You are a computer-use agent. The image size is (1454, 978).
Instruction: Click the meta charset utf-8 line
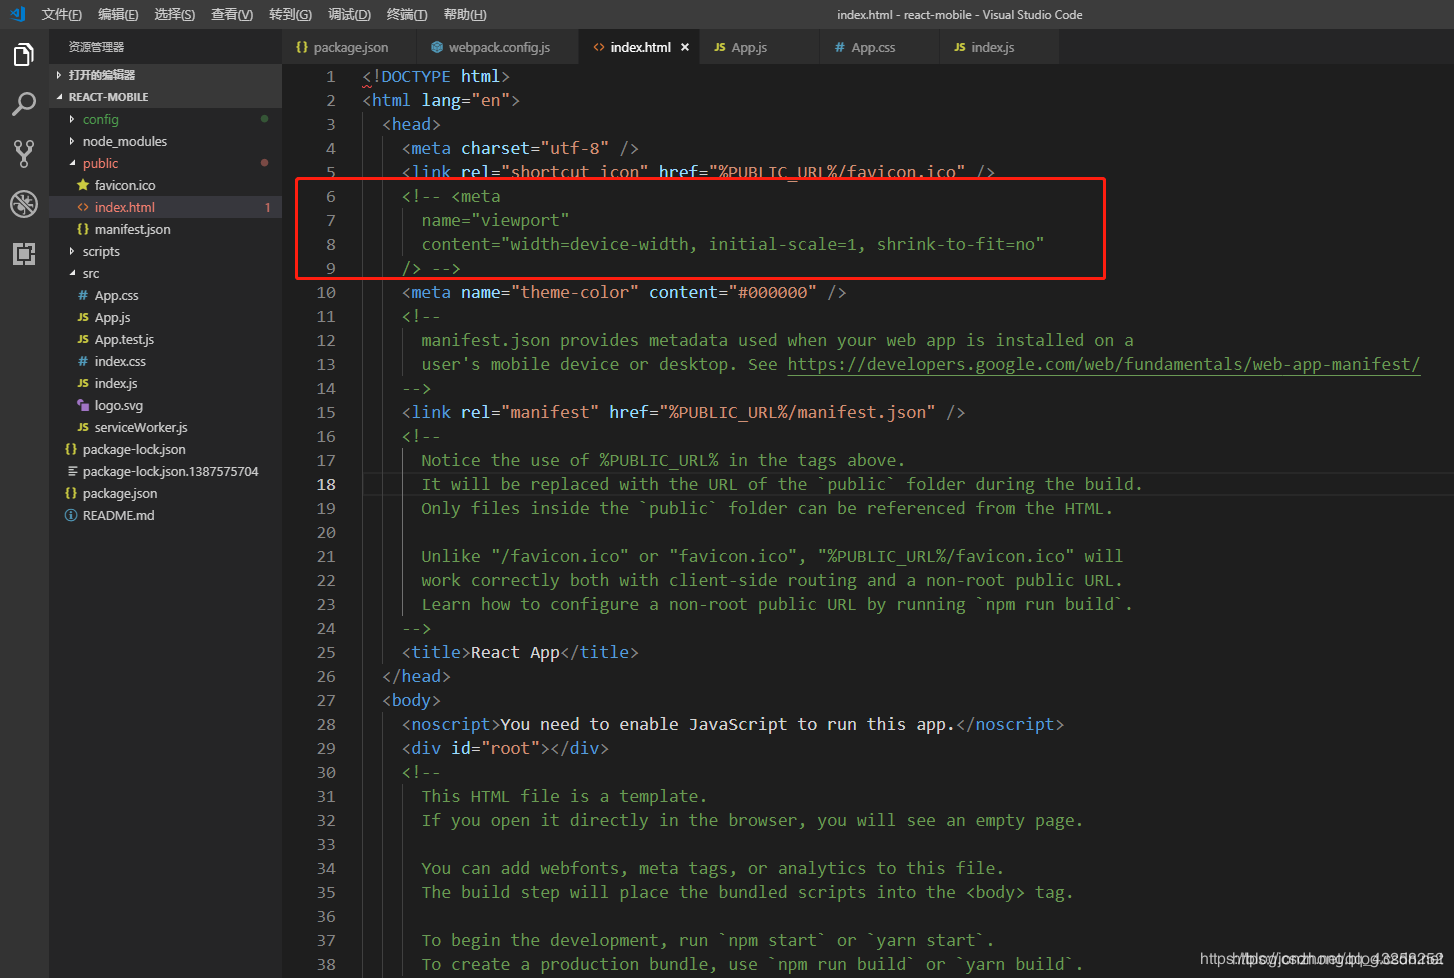(x=520, y=148)
